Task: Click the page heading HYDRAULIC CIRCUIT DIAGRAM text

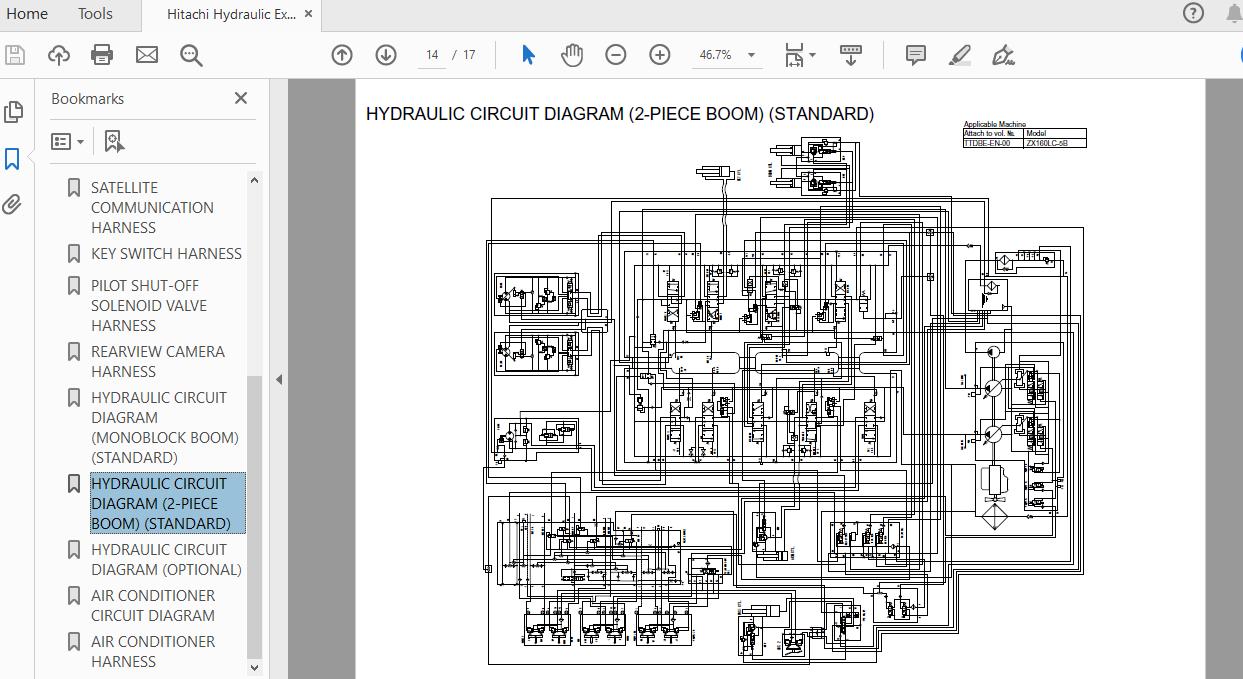Action: click(x=620, y=114)
